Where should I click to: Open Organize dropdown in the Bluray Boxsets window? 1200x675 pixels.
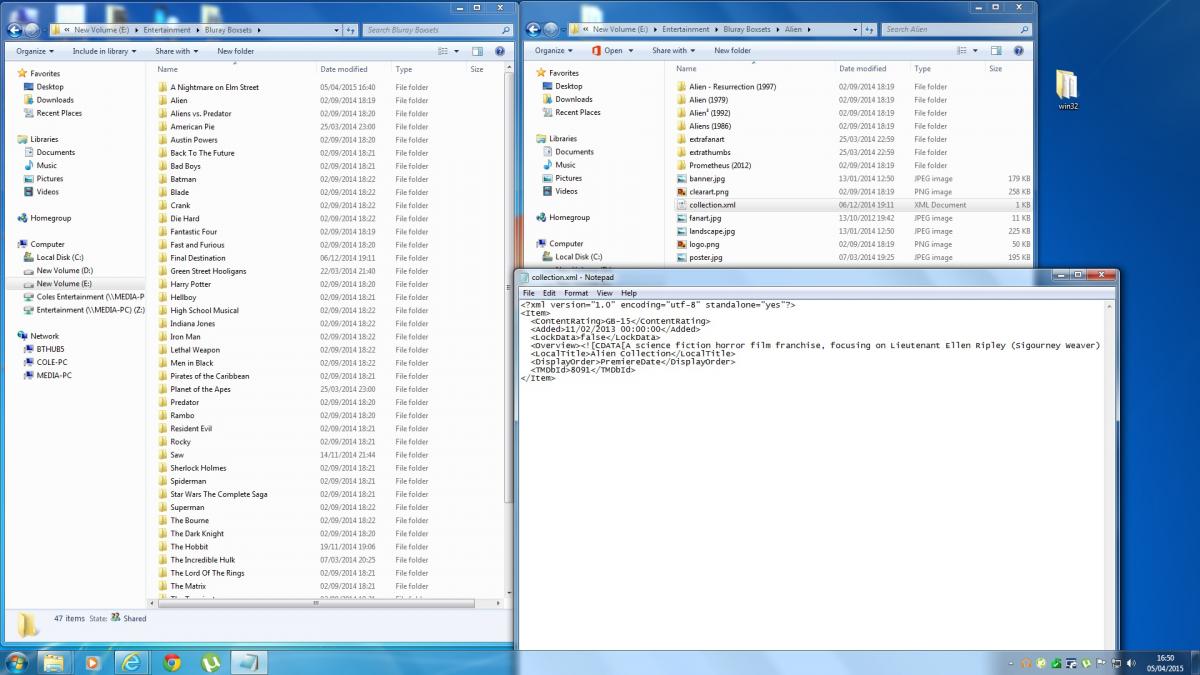point(35,51)
